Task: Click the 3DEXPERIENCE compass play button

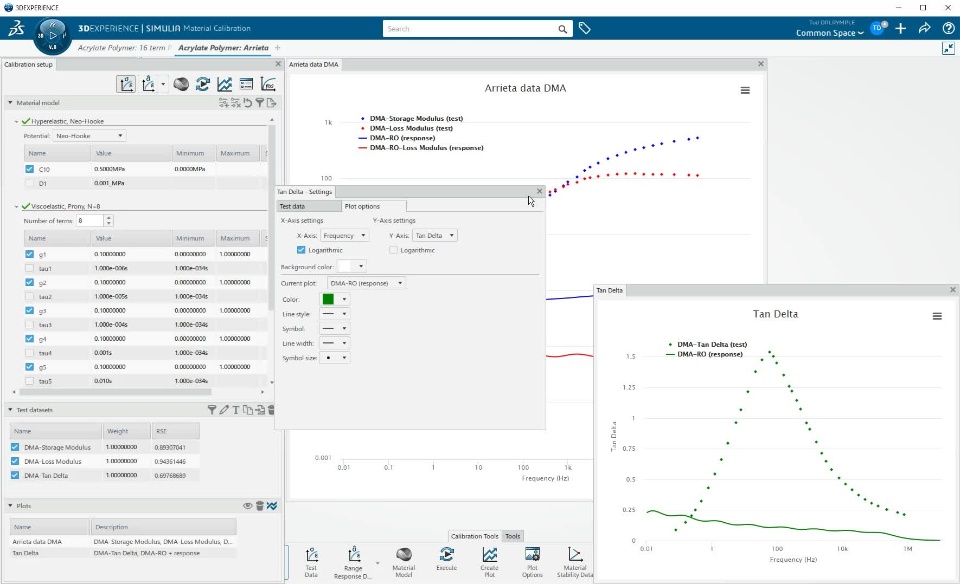Action: 53,36
